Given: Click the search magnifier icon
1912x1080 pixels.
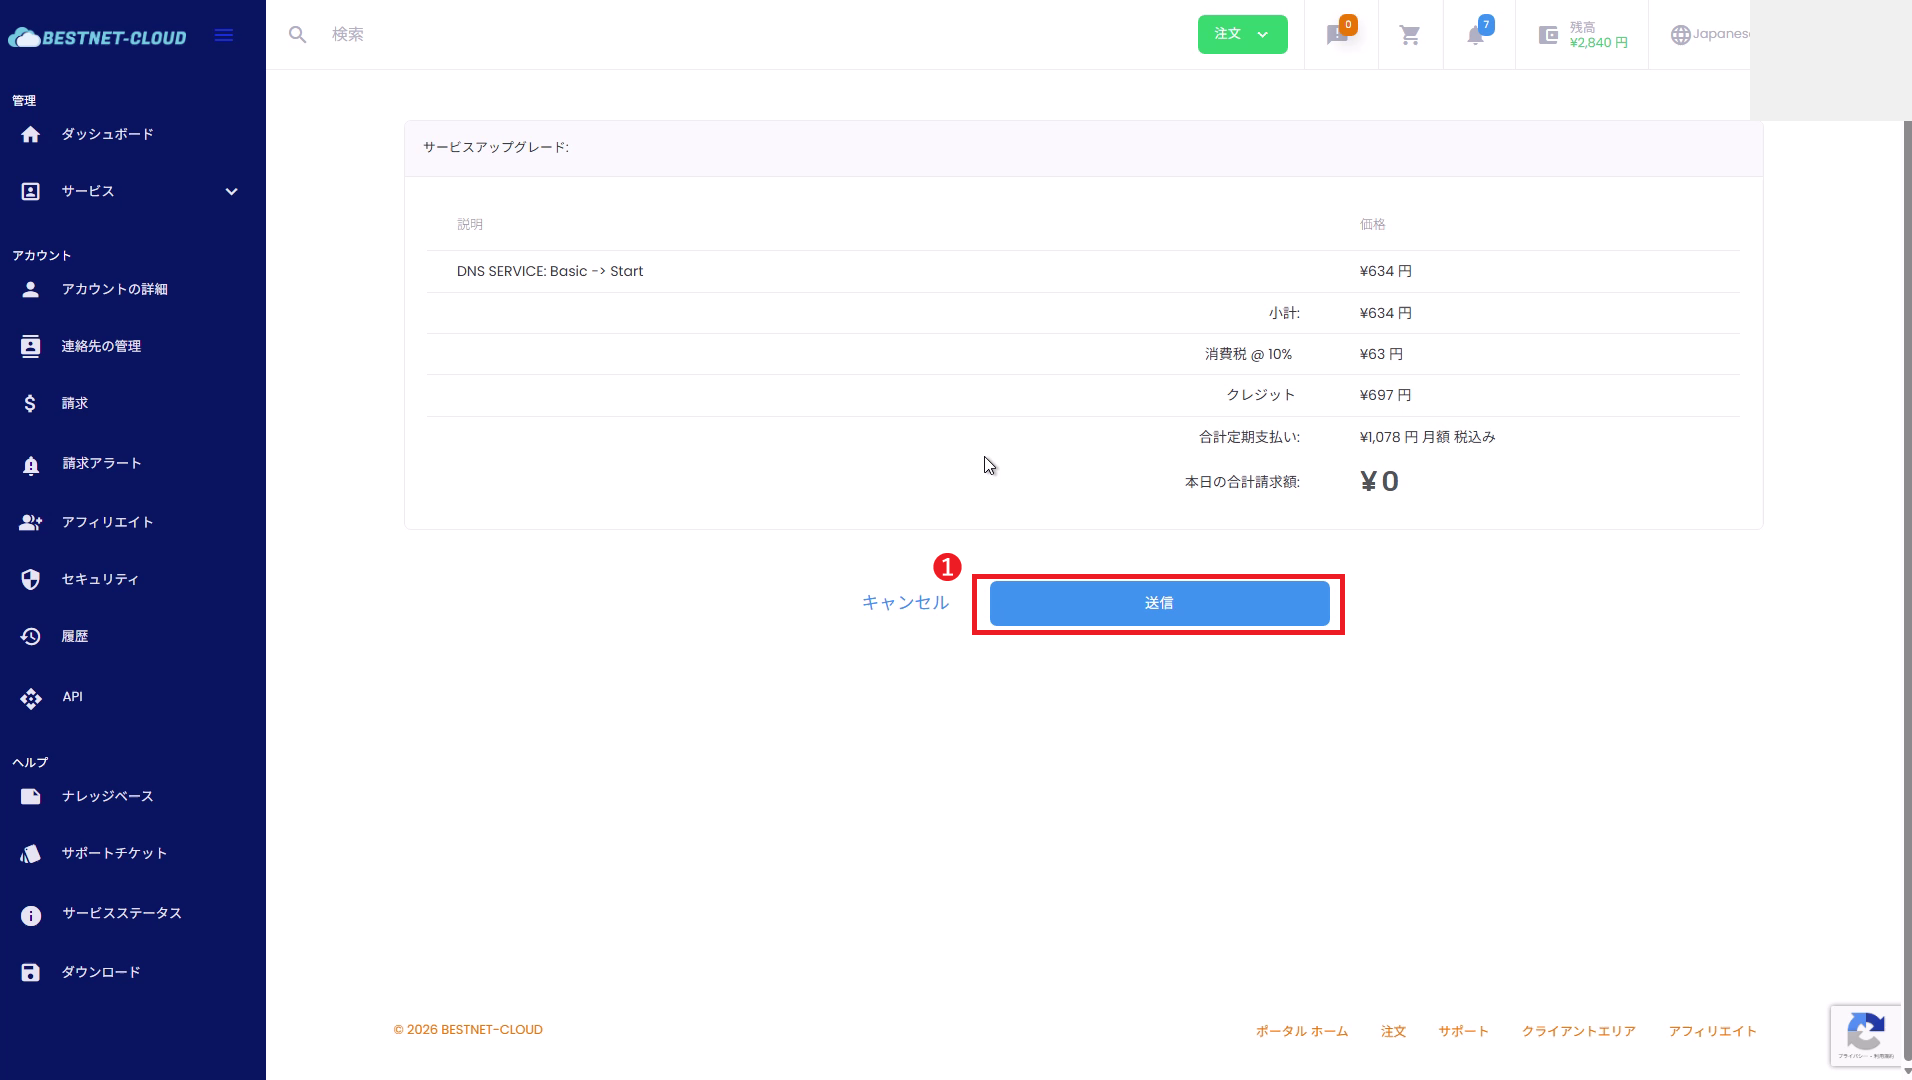Looking at the screenshot, I should 297,35.
